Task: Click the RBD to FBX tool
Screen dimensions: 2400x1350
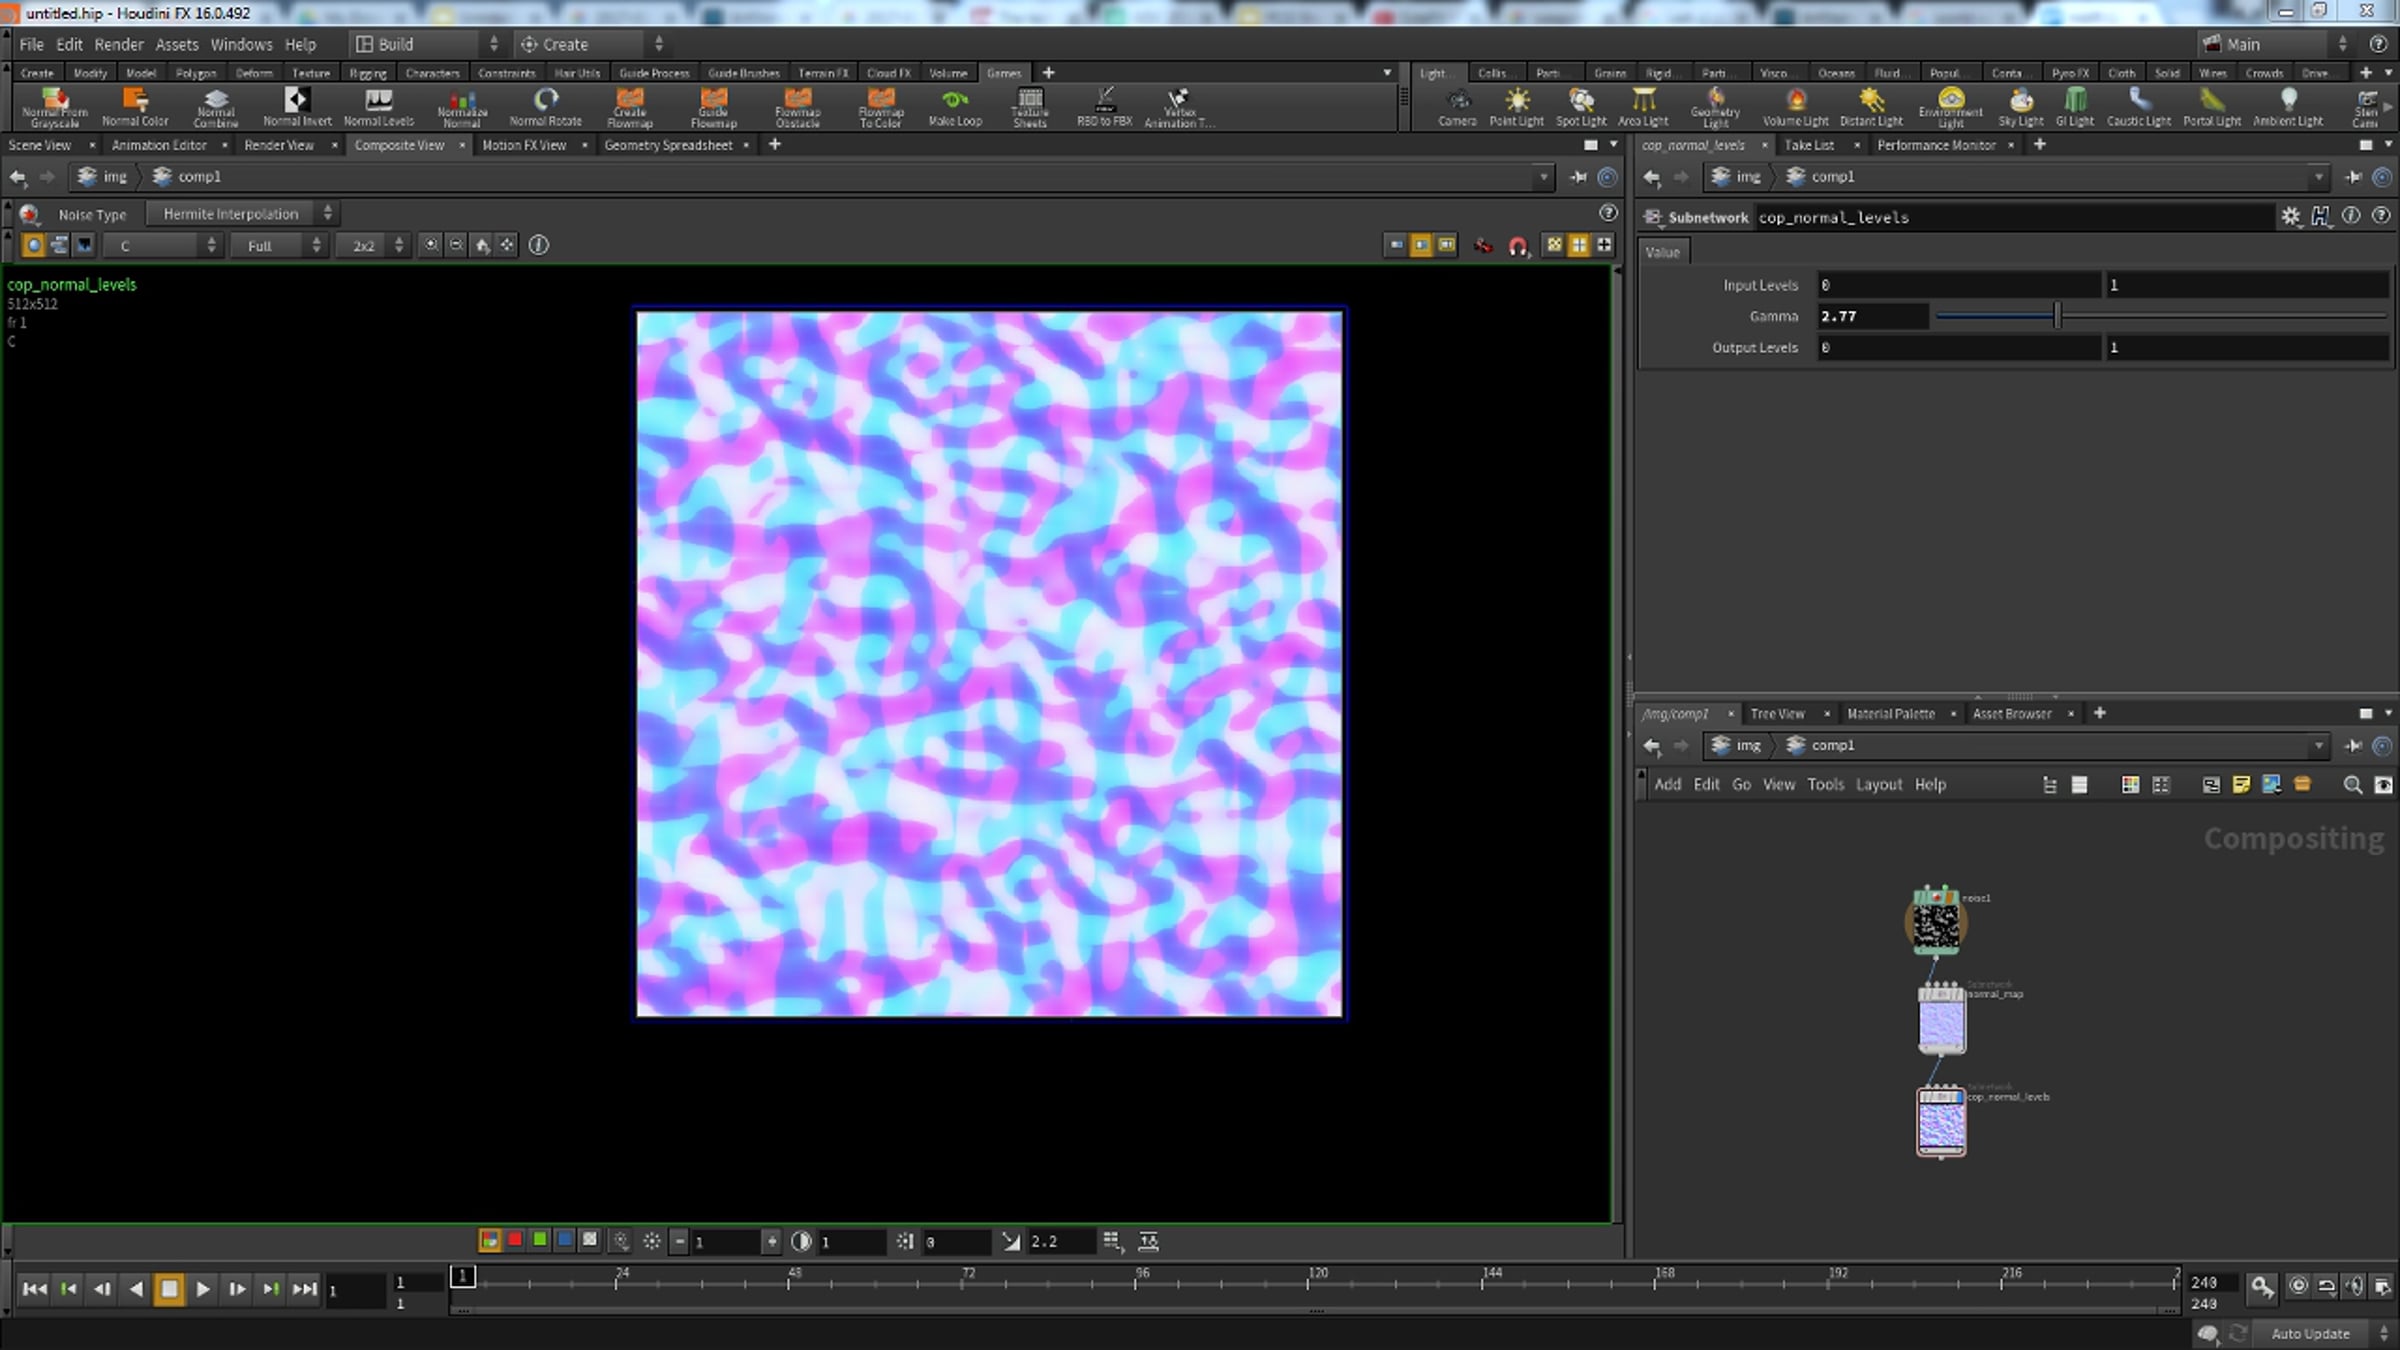Action: (x=1104, y=106)
